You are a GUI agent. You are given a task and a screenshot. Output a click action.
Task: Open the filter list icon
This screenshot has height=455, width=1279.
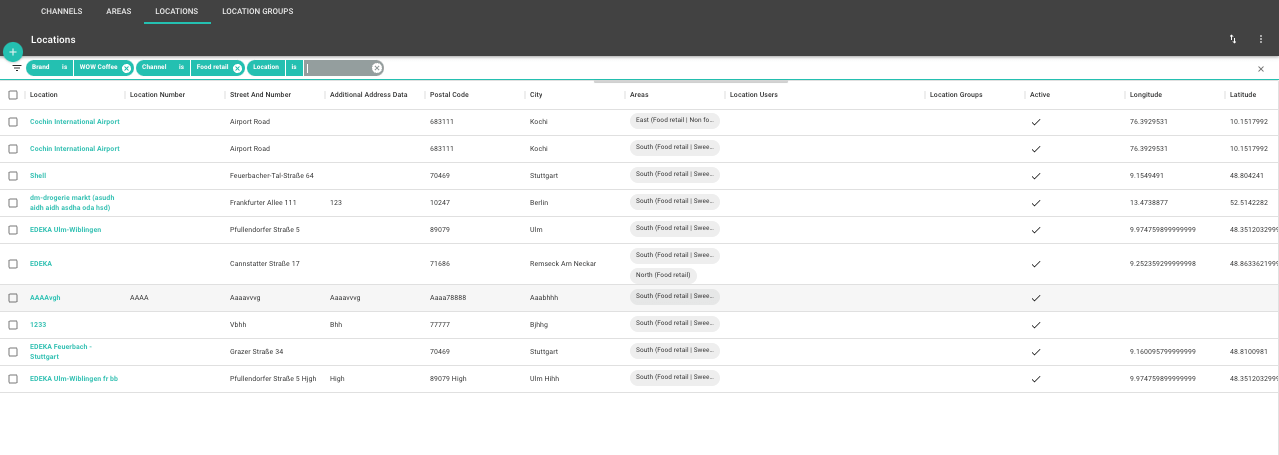17,68
